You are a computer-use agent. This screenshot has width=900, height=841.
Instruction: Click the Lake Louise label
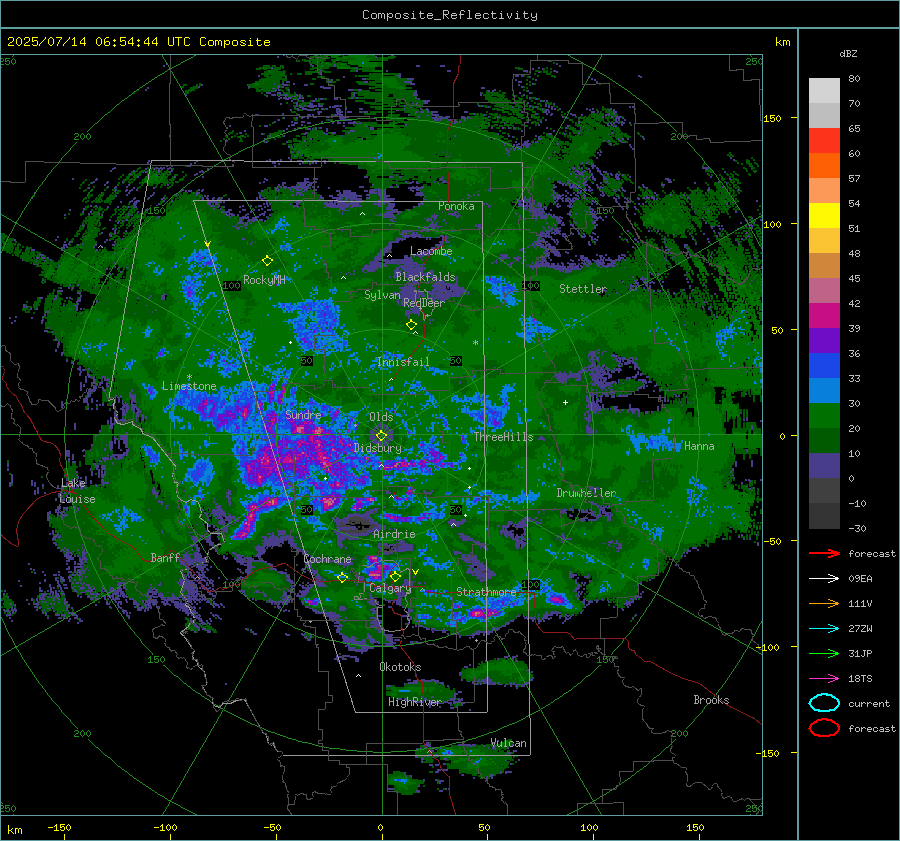[x=77, y=491]
